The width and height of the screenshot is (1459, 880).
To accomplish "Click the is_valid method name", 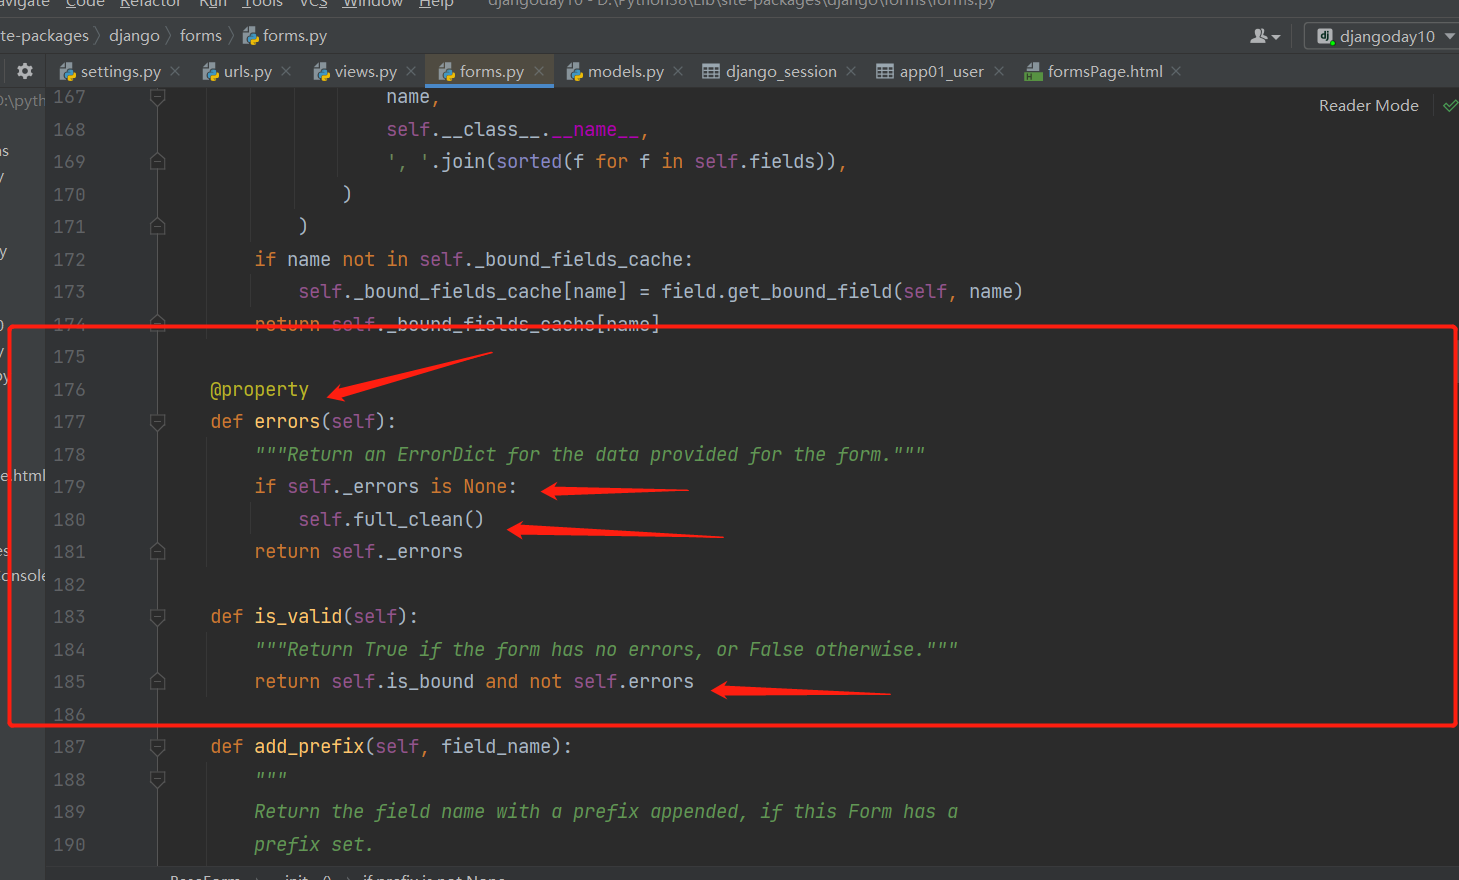I will coord(298,617).
